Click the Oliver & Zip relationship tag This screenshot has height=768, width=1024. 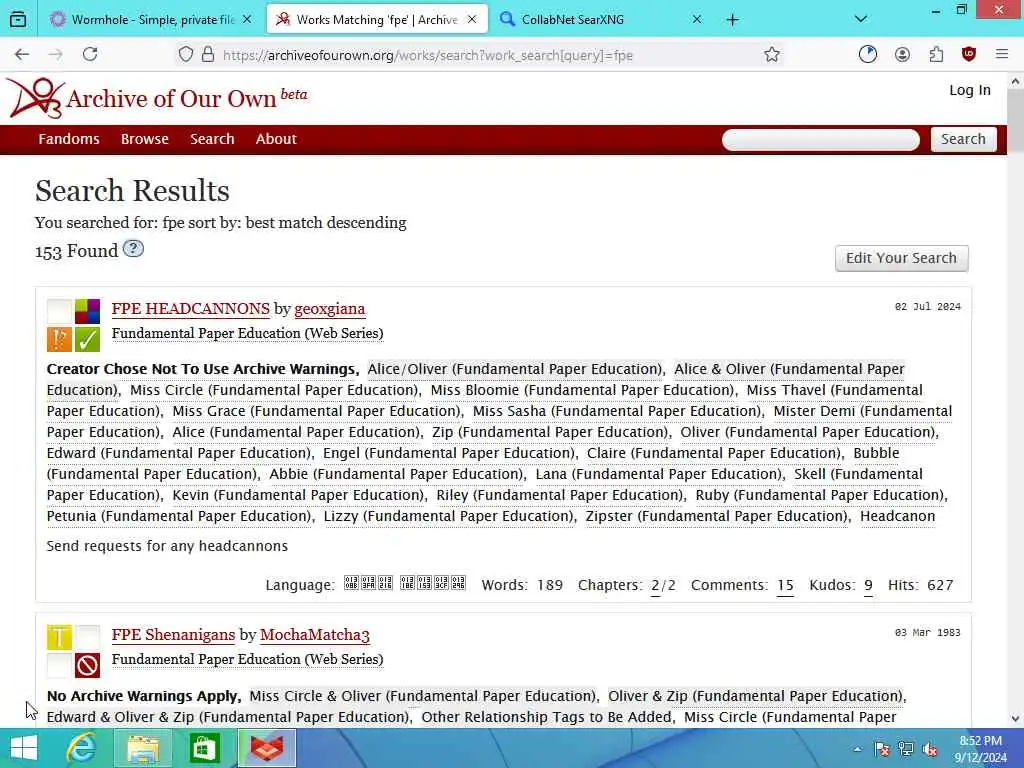(755, 696)
